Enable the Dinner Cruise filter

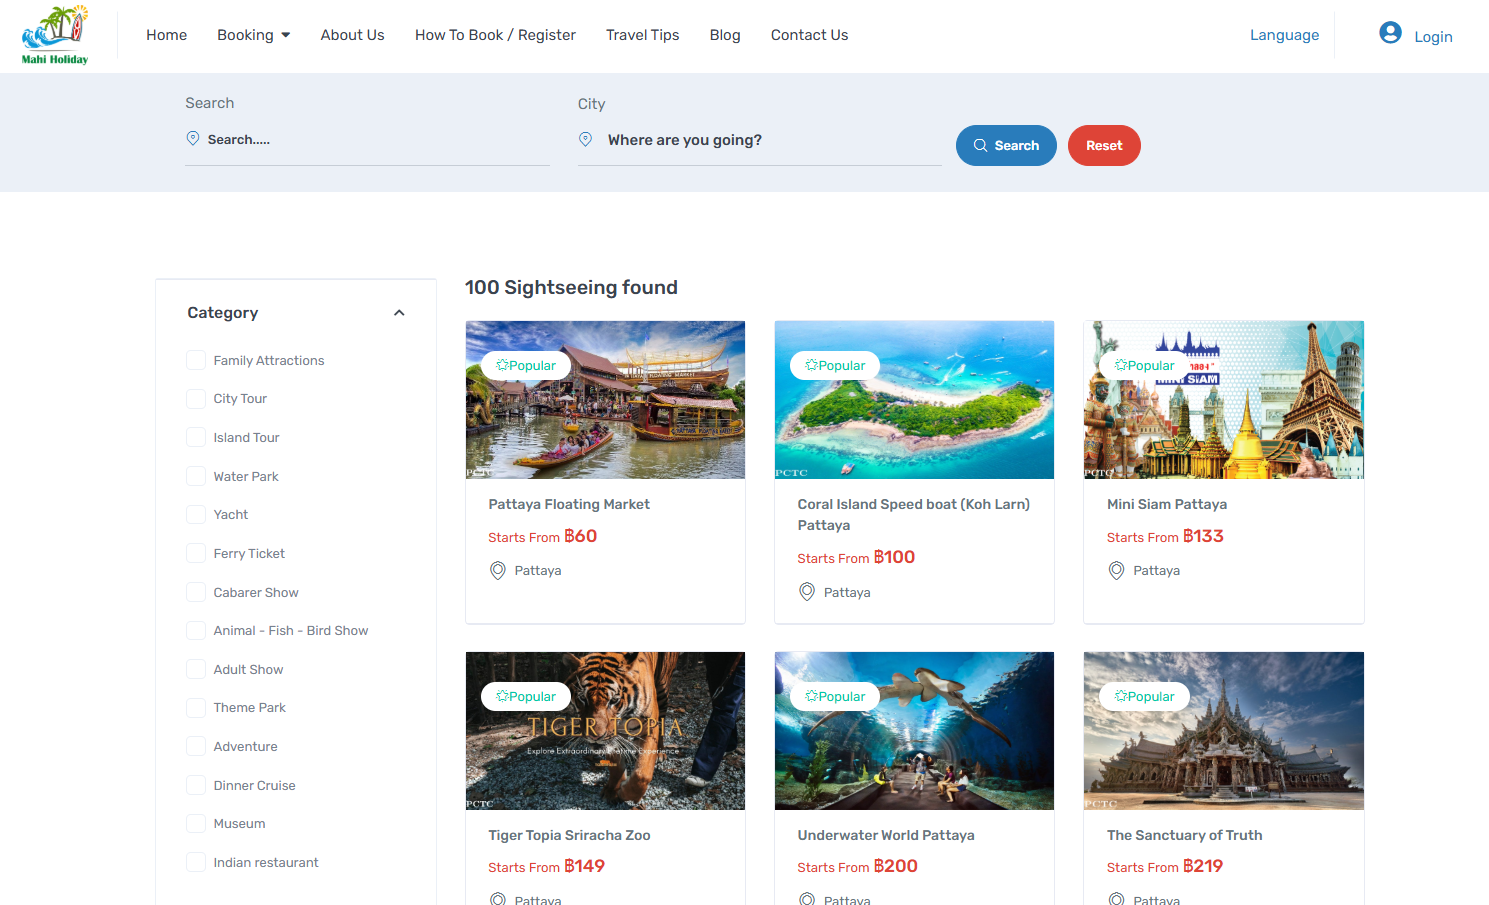[196, 785]
